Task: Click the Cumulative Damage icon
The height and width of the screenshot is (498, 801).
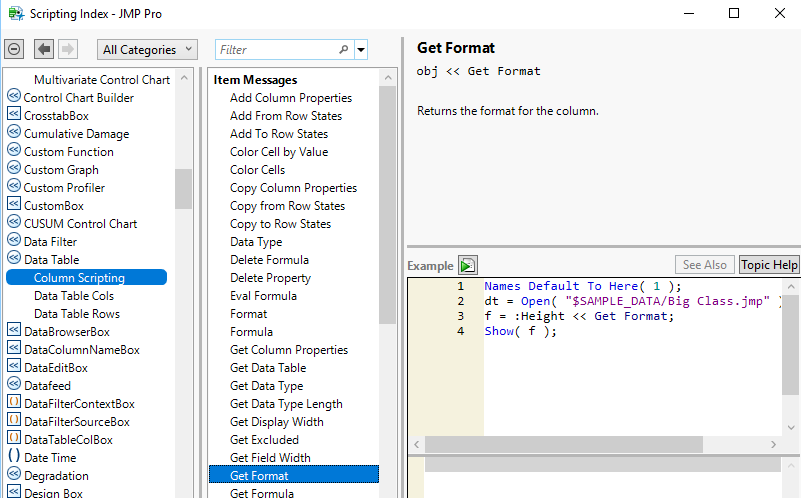Action: pyautogui.click(x=14, y=132)
